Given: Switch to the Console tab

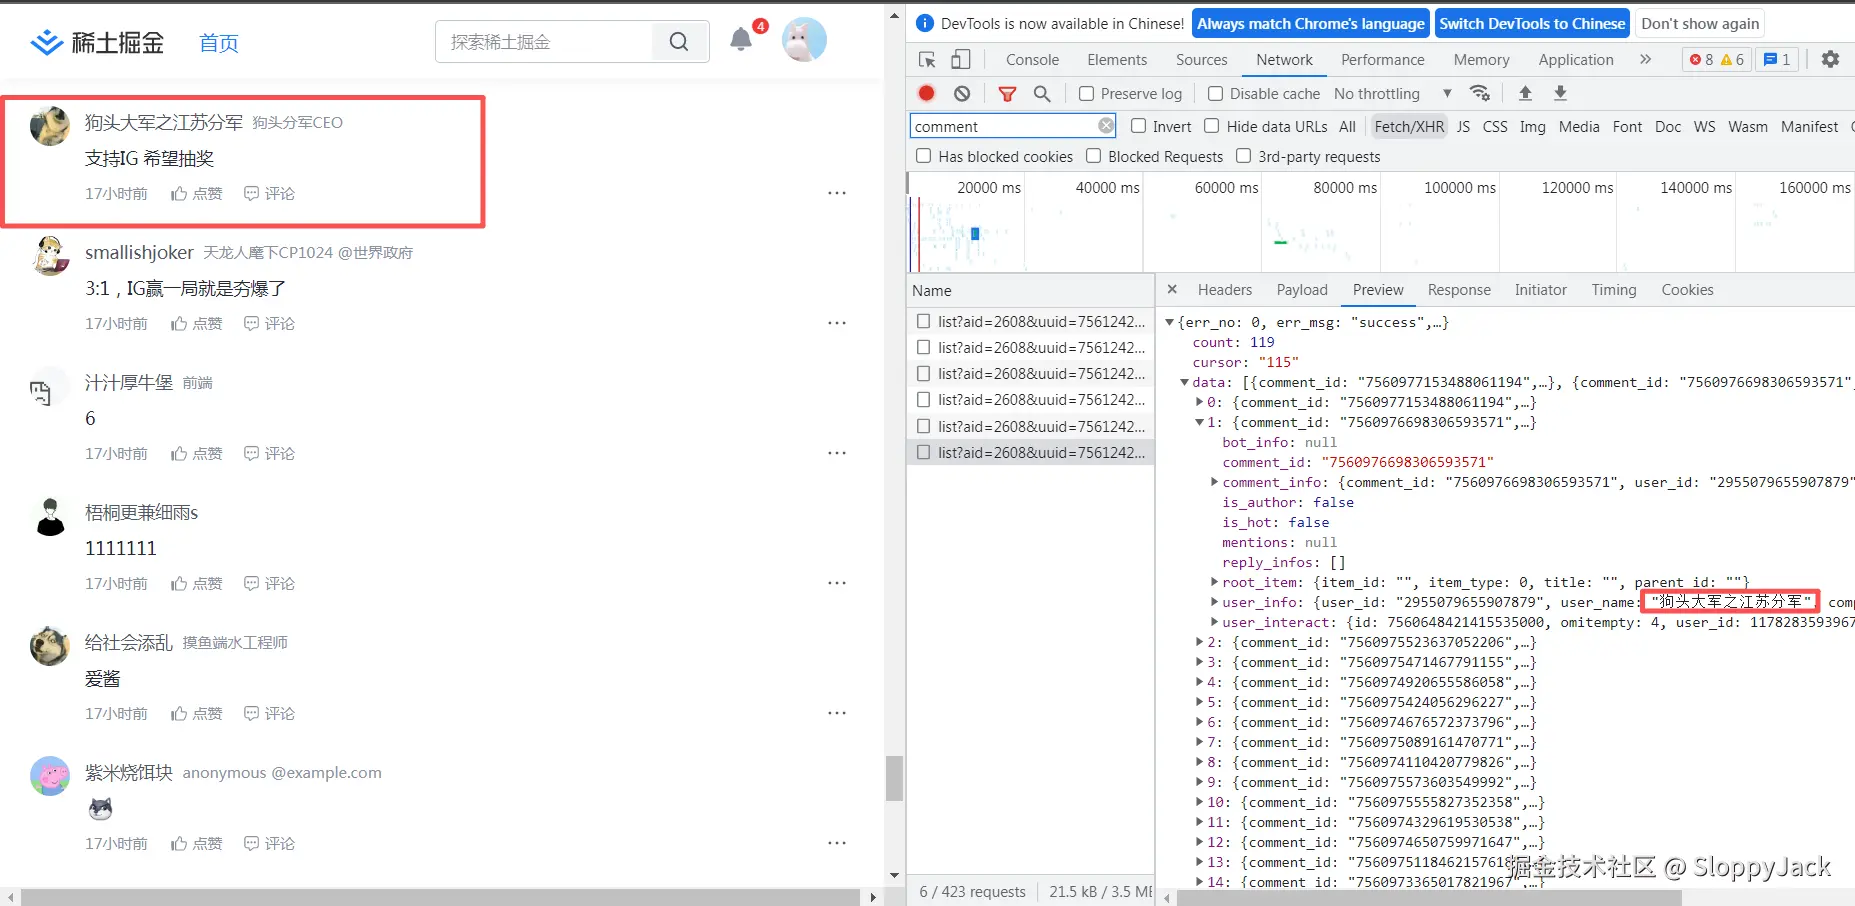Looking at the screenshot, I should point(1032,60).
